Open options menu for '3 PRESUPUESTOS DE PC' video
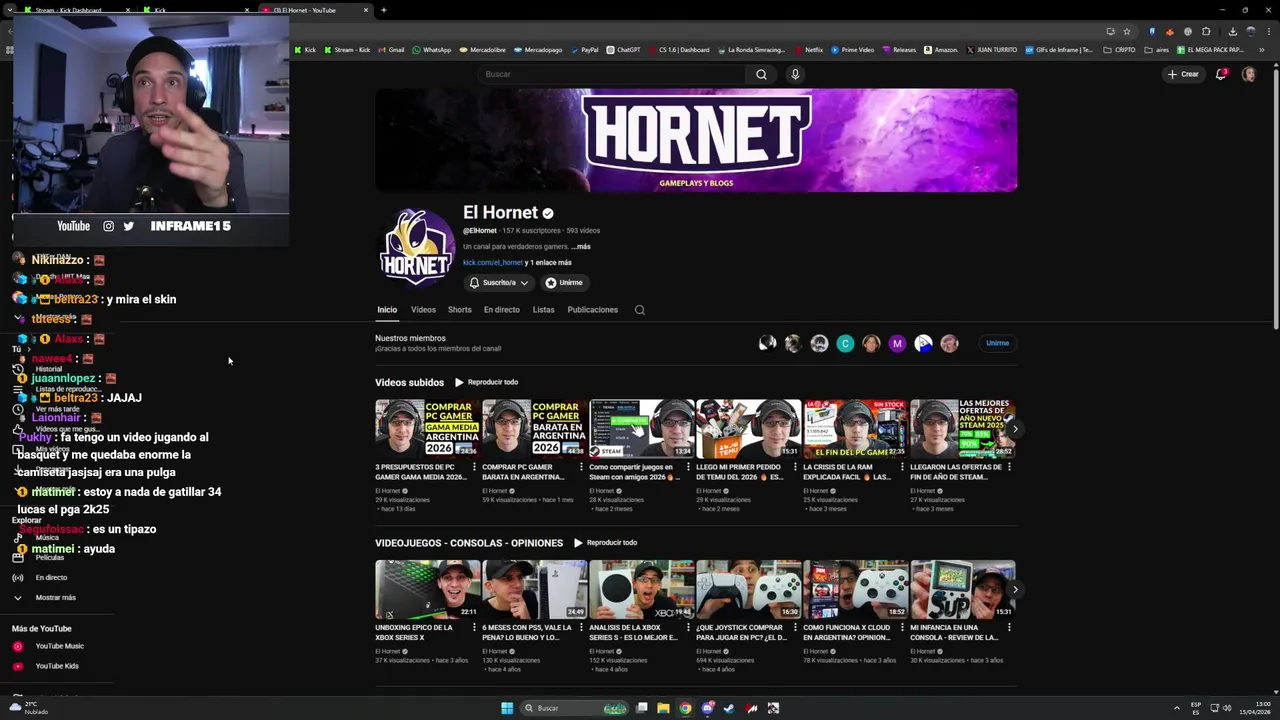Image resolution: width=1280 pixels, height=720 pixels. coord(474,467)
